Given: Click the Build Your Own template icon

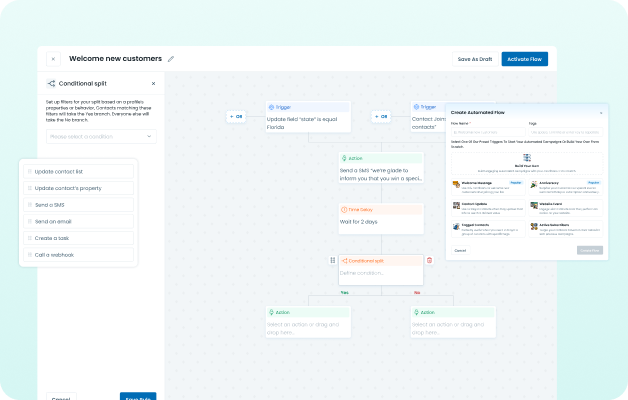Looking at the screenshot, I should pos(525,158).
